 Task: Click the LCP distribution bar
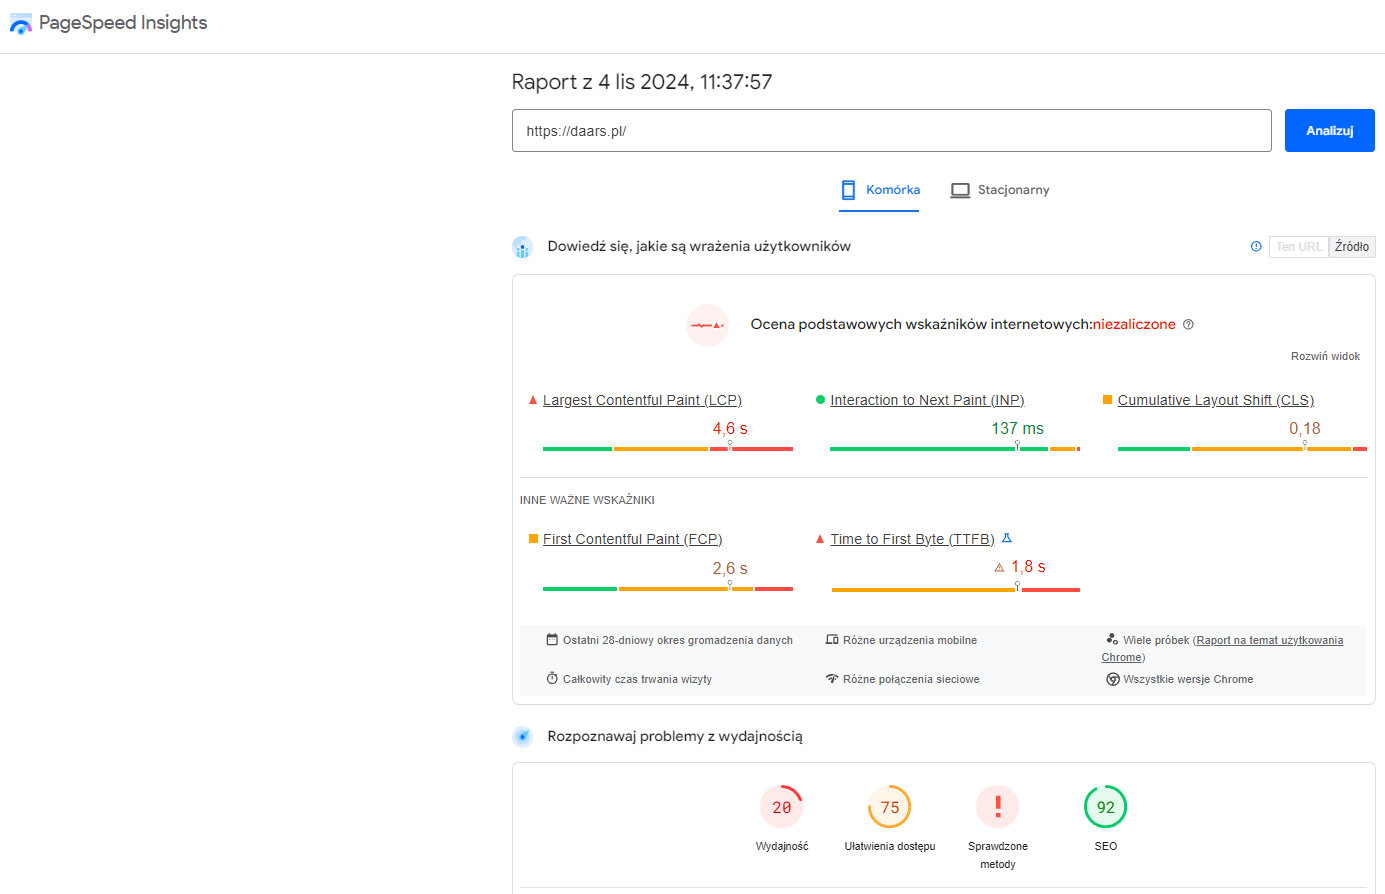(x=668, y=449)
